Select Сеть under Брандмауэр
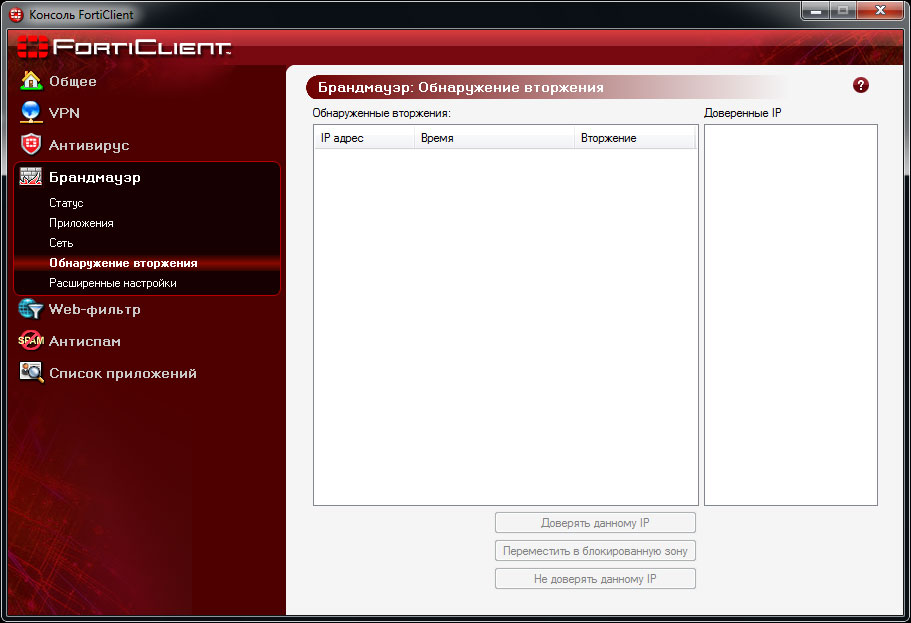The height and width of the screenshot is (623, 911). coord(61,243)
